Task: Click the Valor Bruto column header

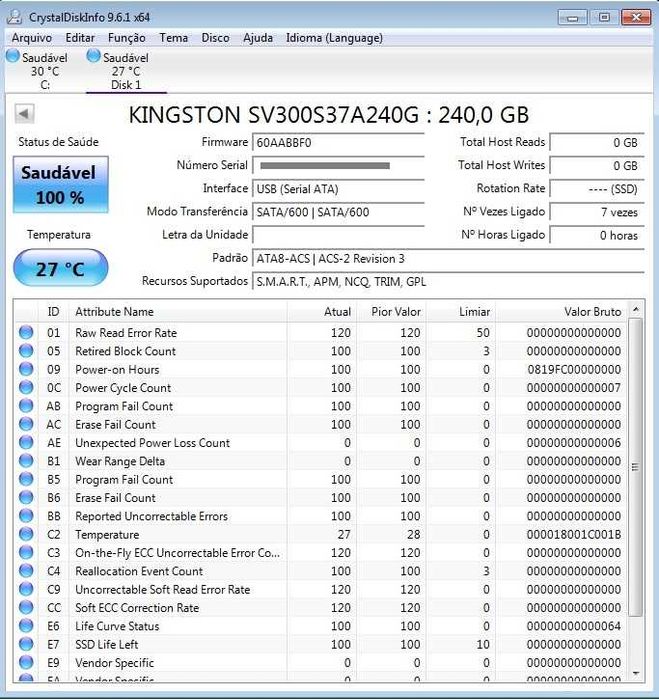Action: tap(561, 312)
